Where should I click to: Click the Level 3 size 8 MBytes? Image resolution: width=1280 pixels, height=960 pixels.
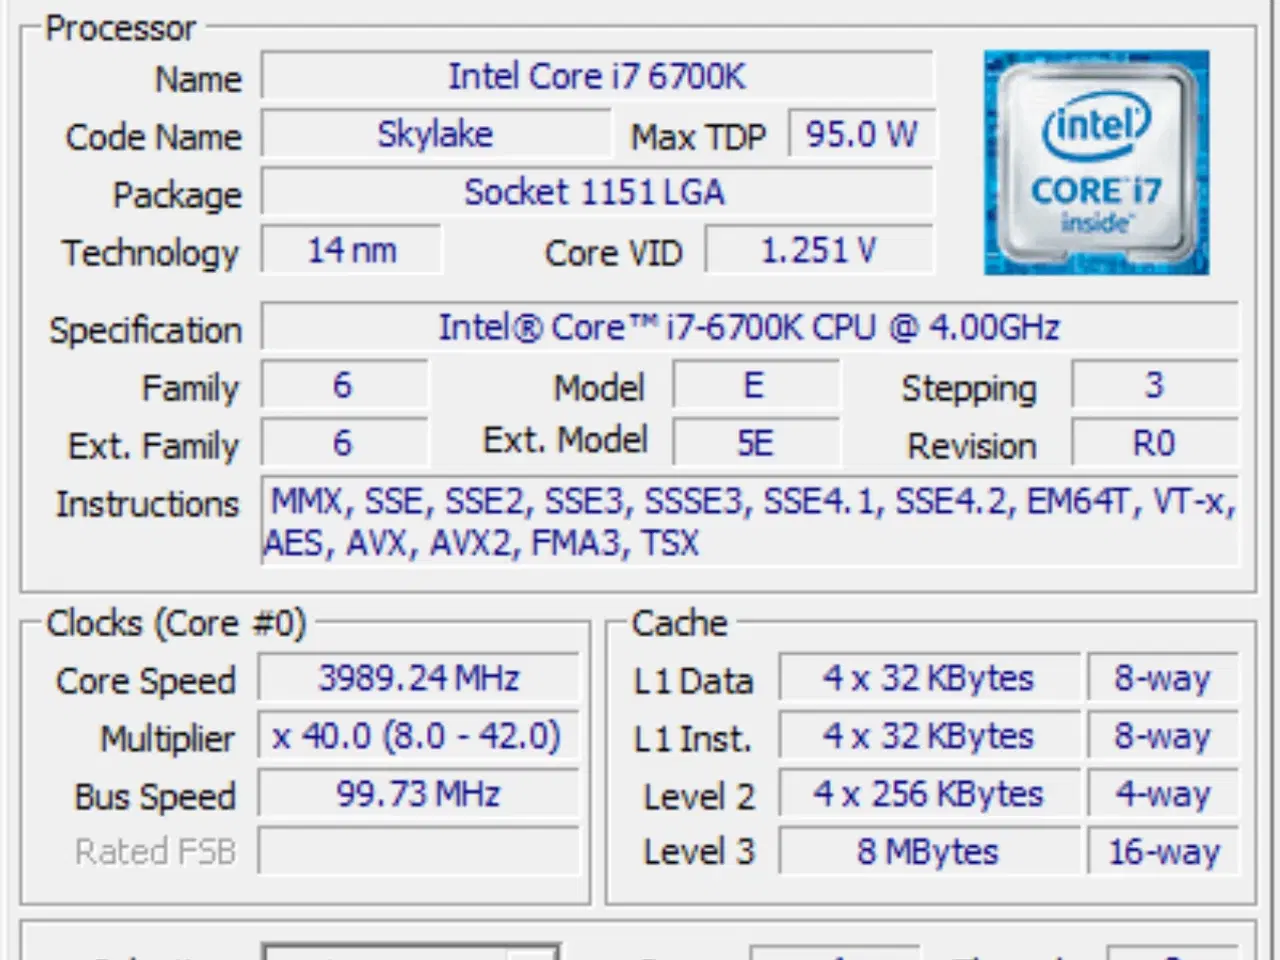929,851
